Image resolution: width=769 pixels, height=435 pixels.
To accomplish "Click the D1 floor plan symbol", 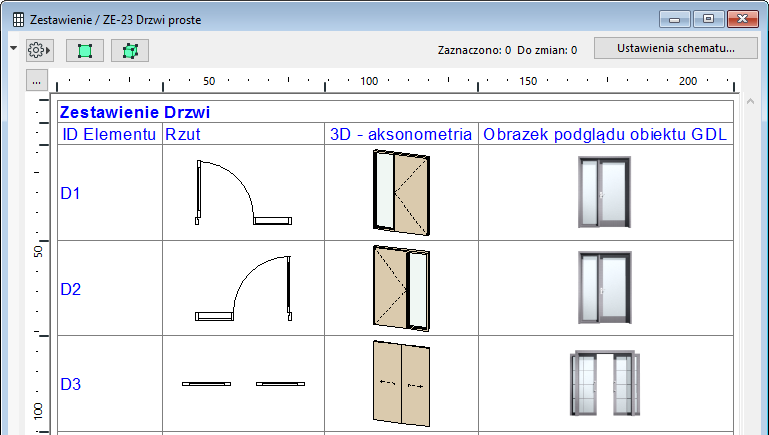I will pos(243,192).
